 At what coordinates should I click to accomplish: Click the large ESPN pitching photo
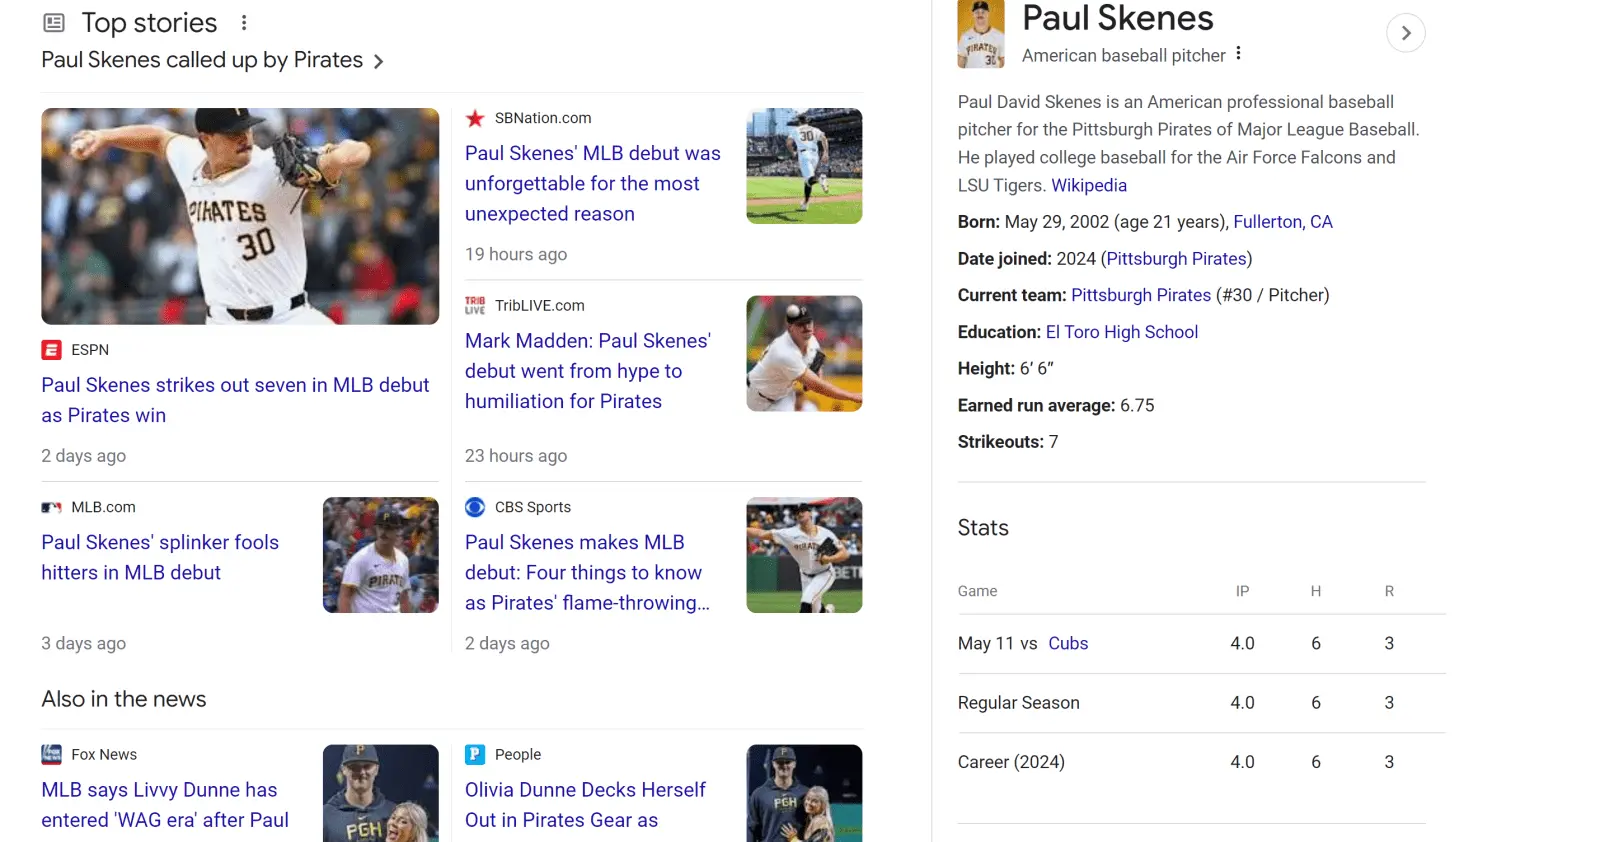point(240,216)
